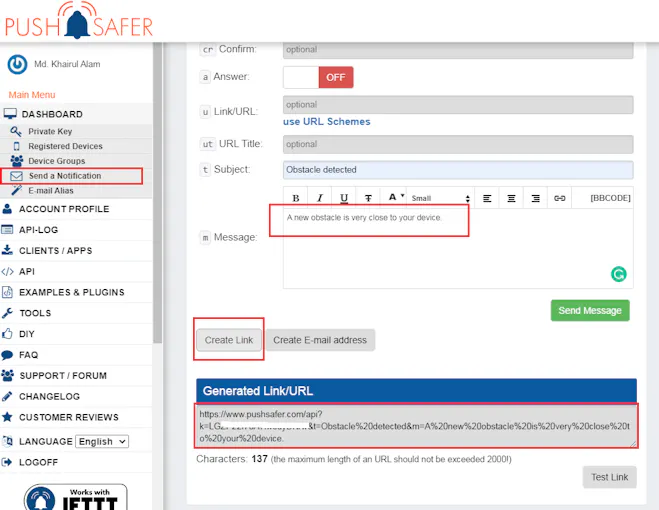Click the Dashboard monitor icon
Image resolution: width=659 pixels, height=510 pixels.
10,114
